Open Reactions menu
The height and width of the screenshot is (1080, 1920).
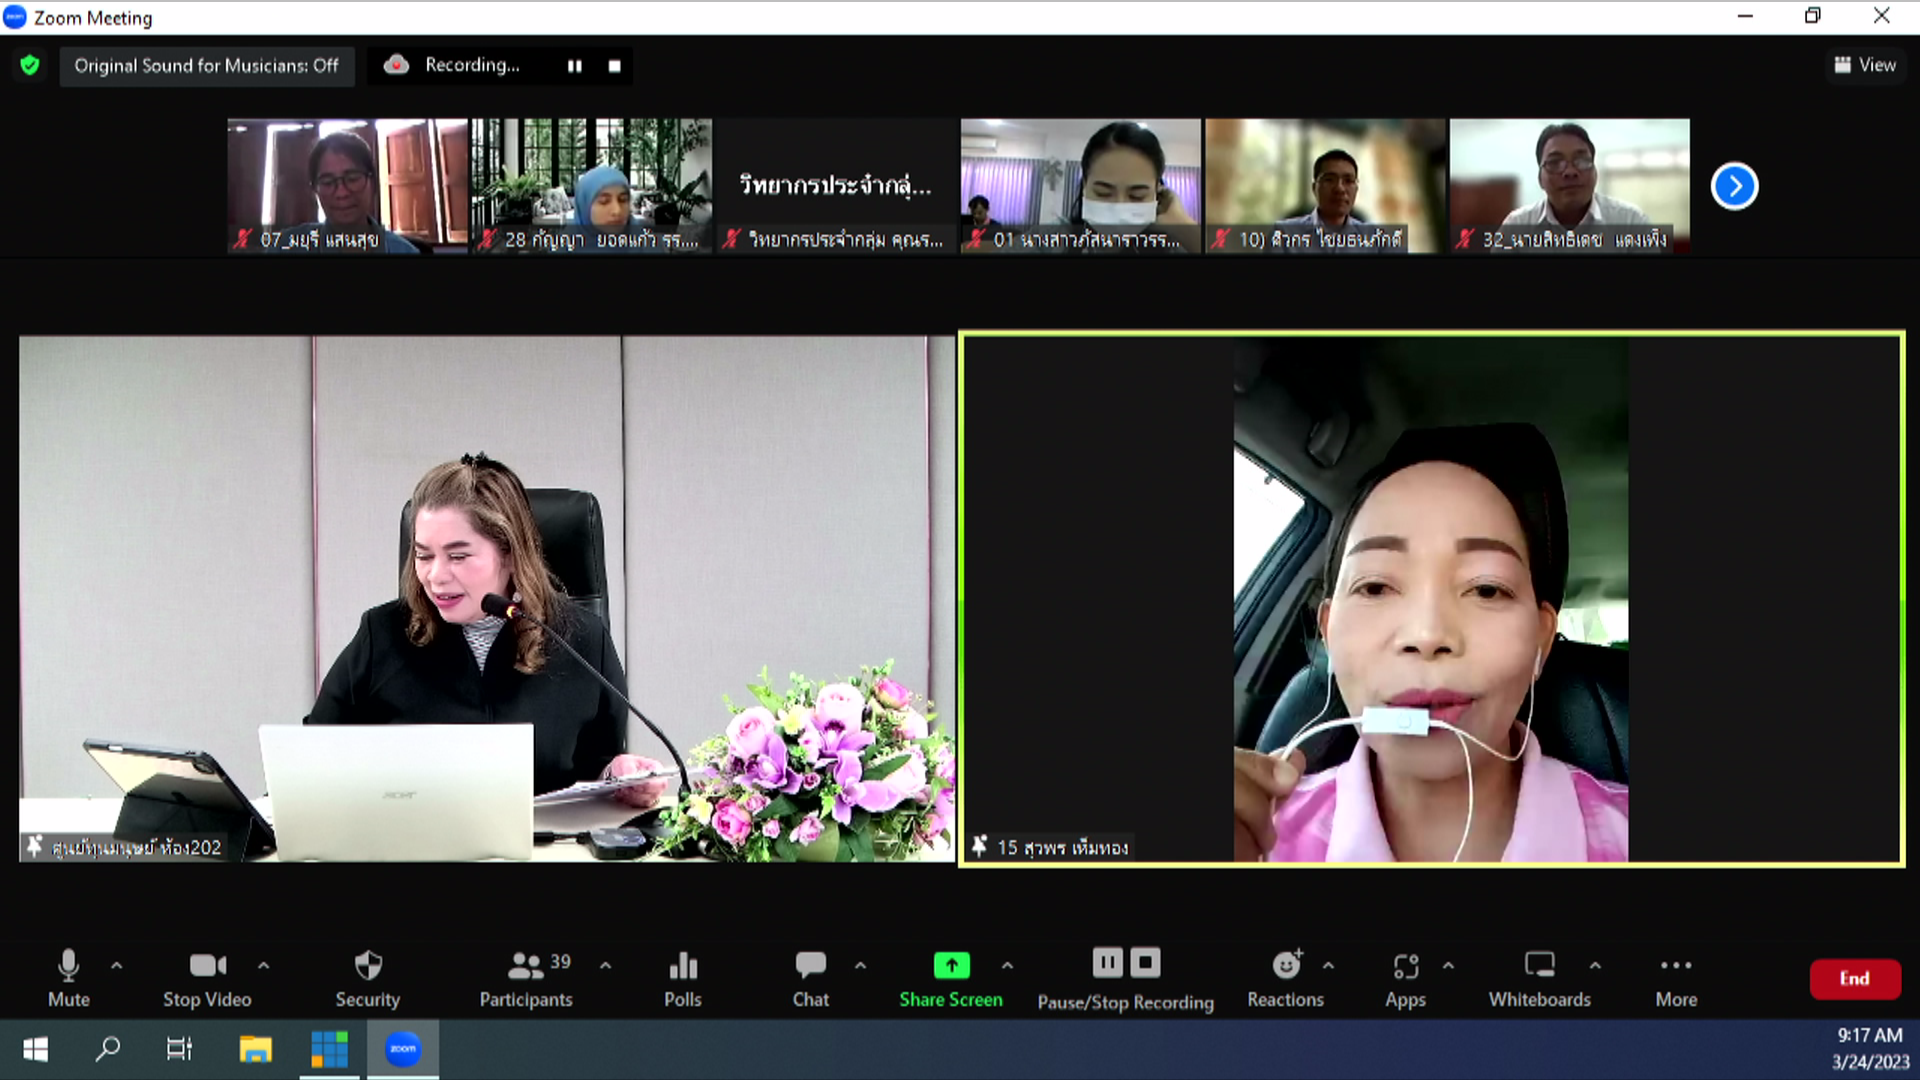(1286, 978)
